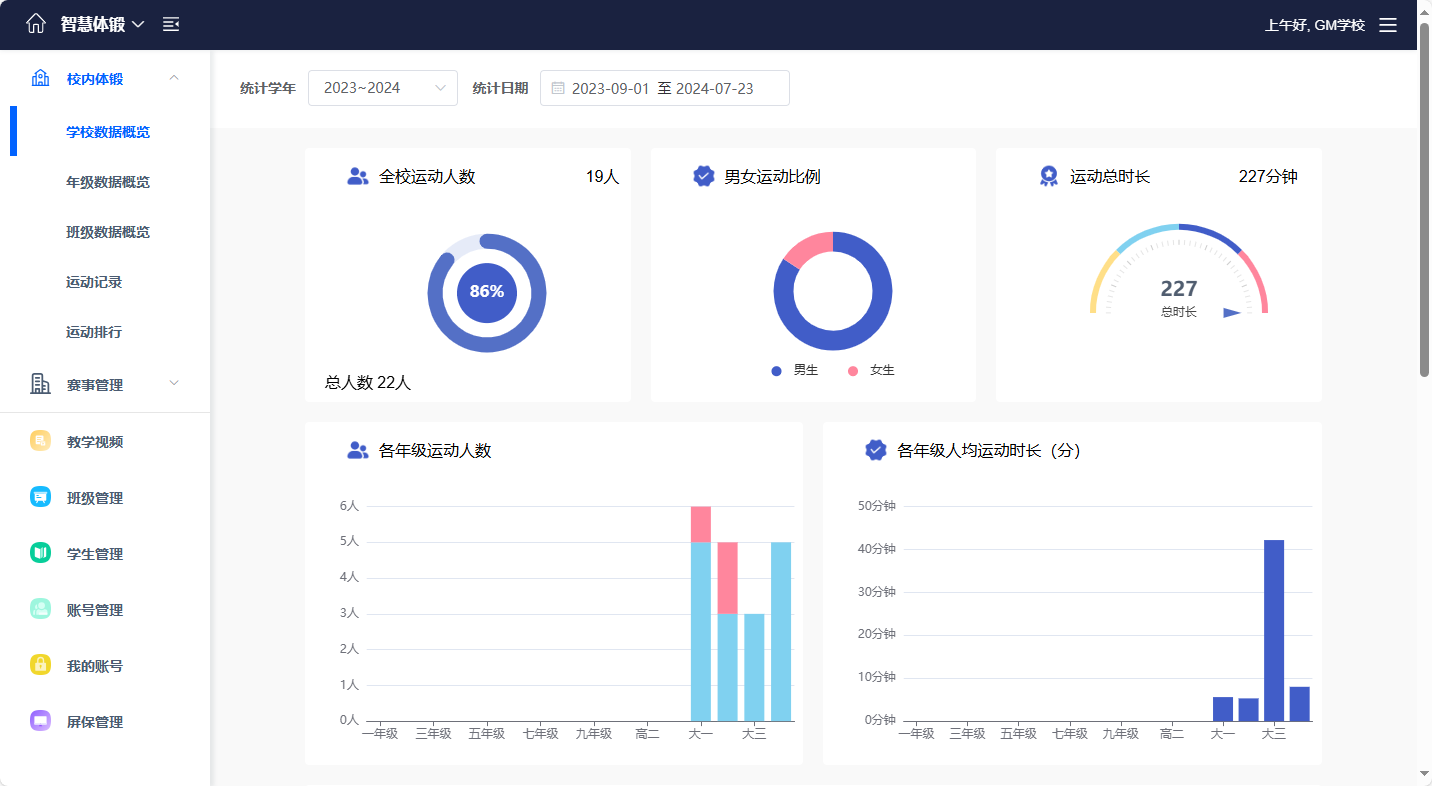Image resolution: width=1432 pixels, height=786 pixels.
Task: Click the 赛事管理 building icon
Action: 41,384
